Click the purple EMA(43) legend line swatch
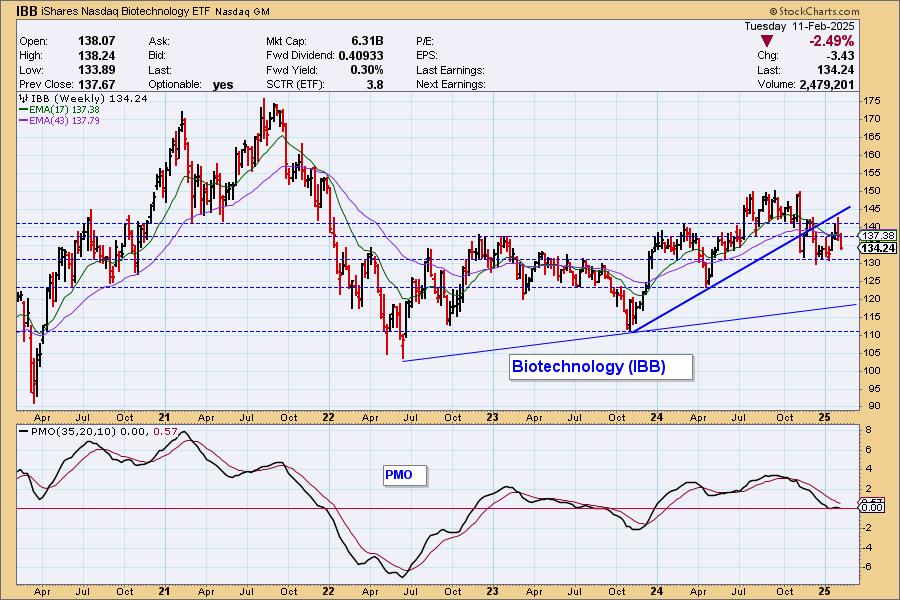 click(x=24, y=121)
